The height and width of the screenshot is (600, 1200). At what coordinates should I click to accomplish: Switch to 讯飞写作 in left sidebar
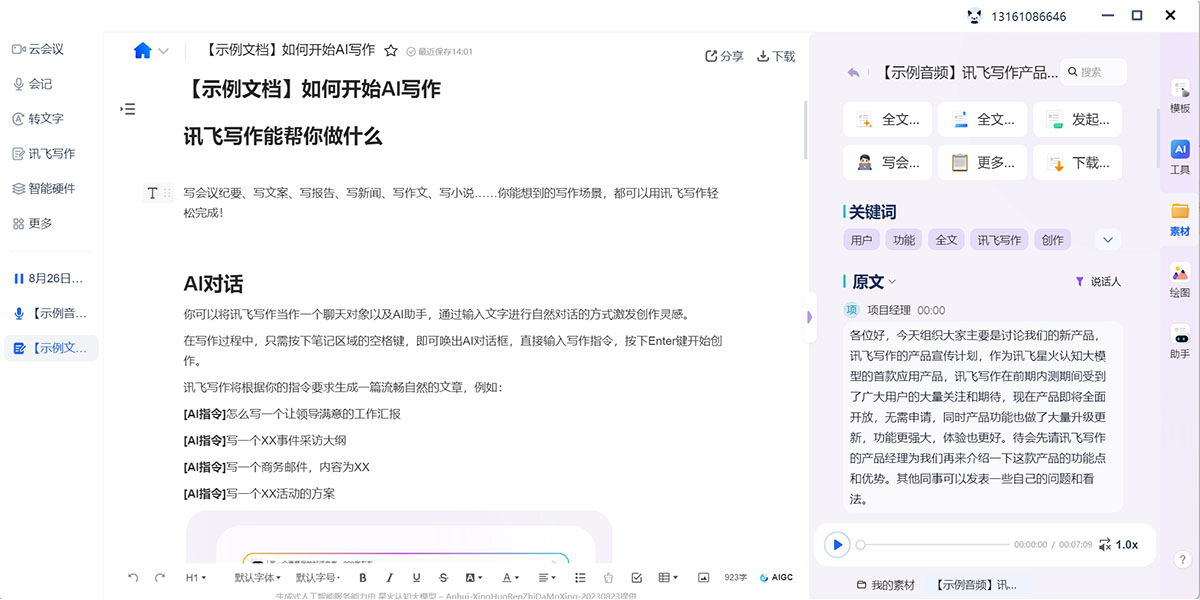[51, 154]
